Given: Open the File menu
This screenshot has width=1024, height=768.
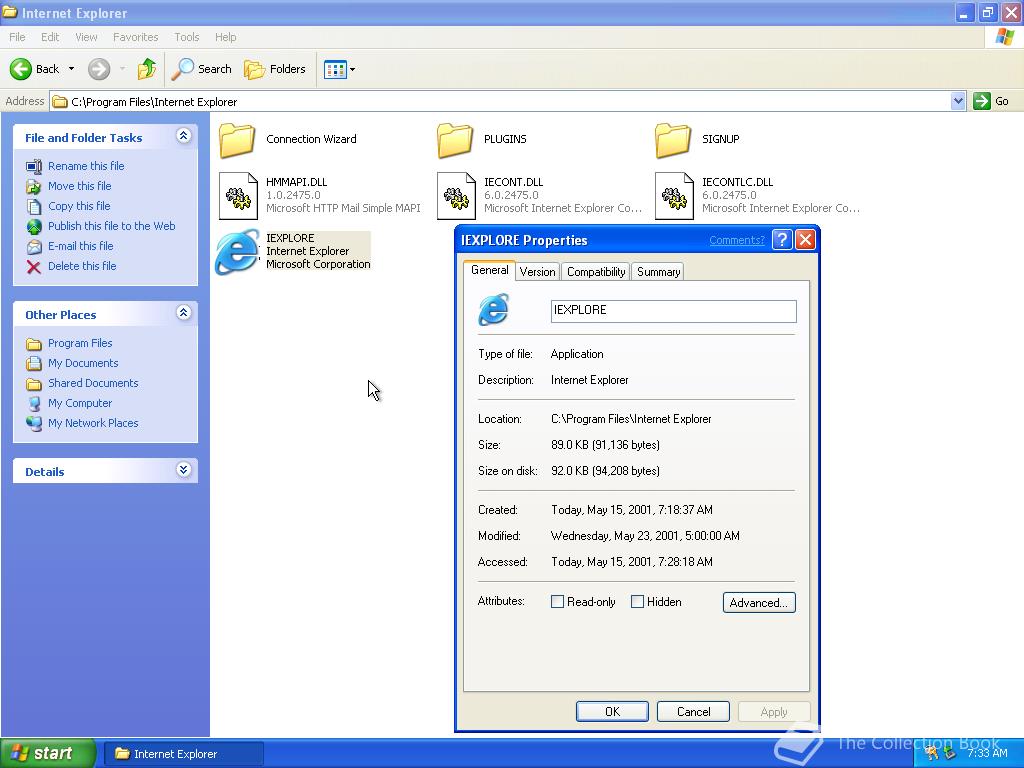Looking at the screenshot, I should 17,37.
